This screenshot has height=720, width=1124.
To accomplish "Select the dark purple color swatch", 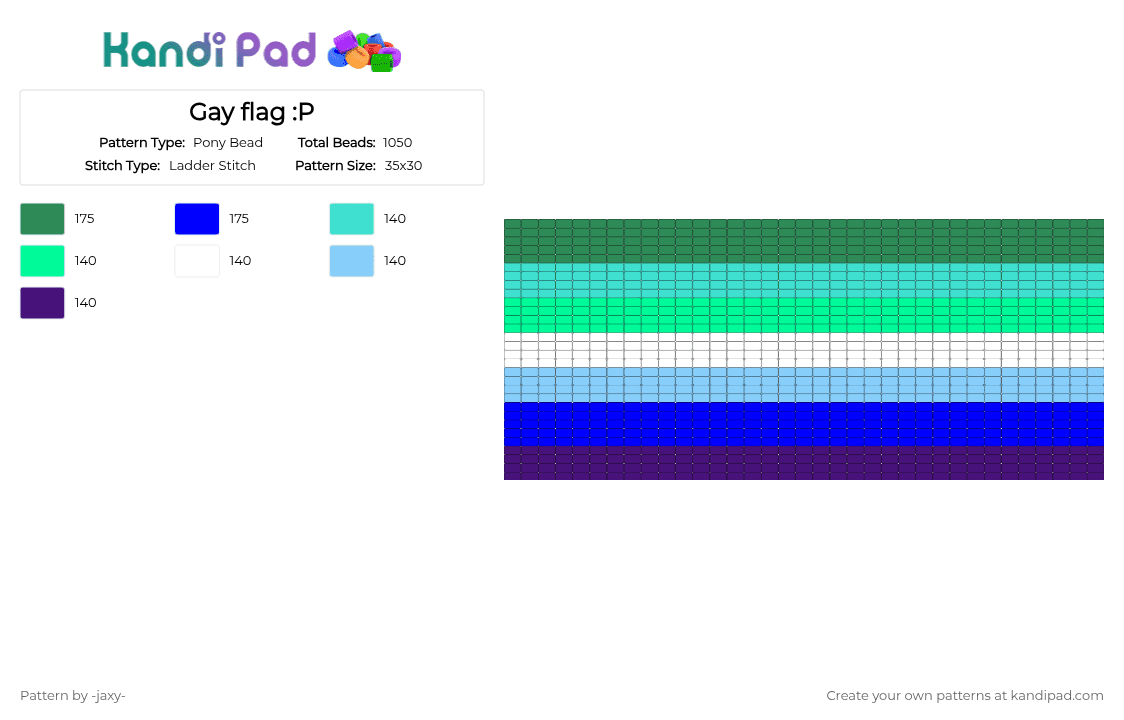I will (42, 303).
